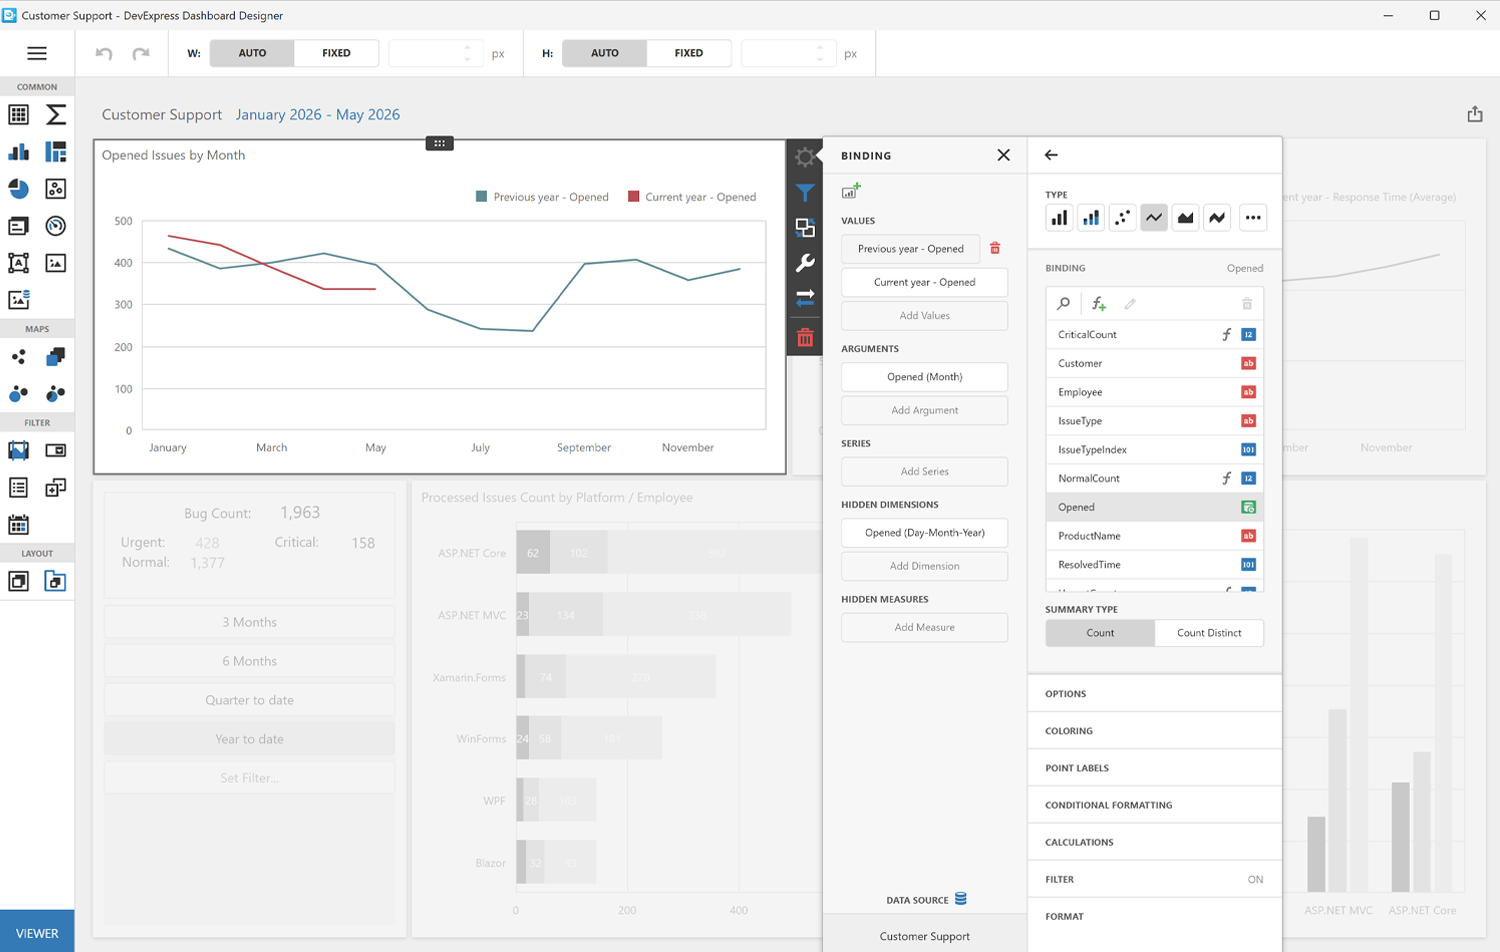Delete the chart item with red trash icon
This screenshot has width=1500, height=952.
[805, 338]
